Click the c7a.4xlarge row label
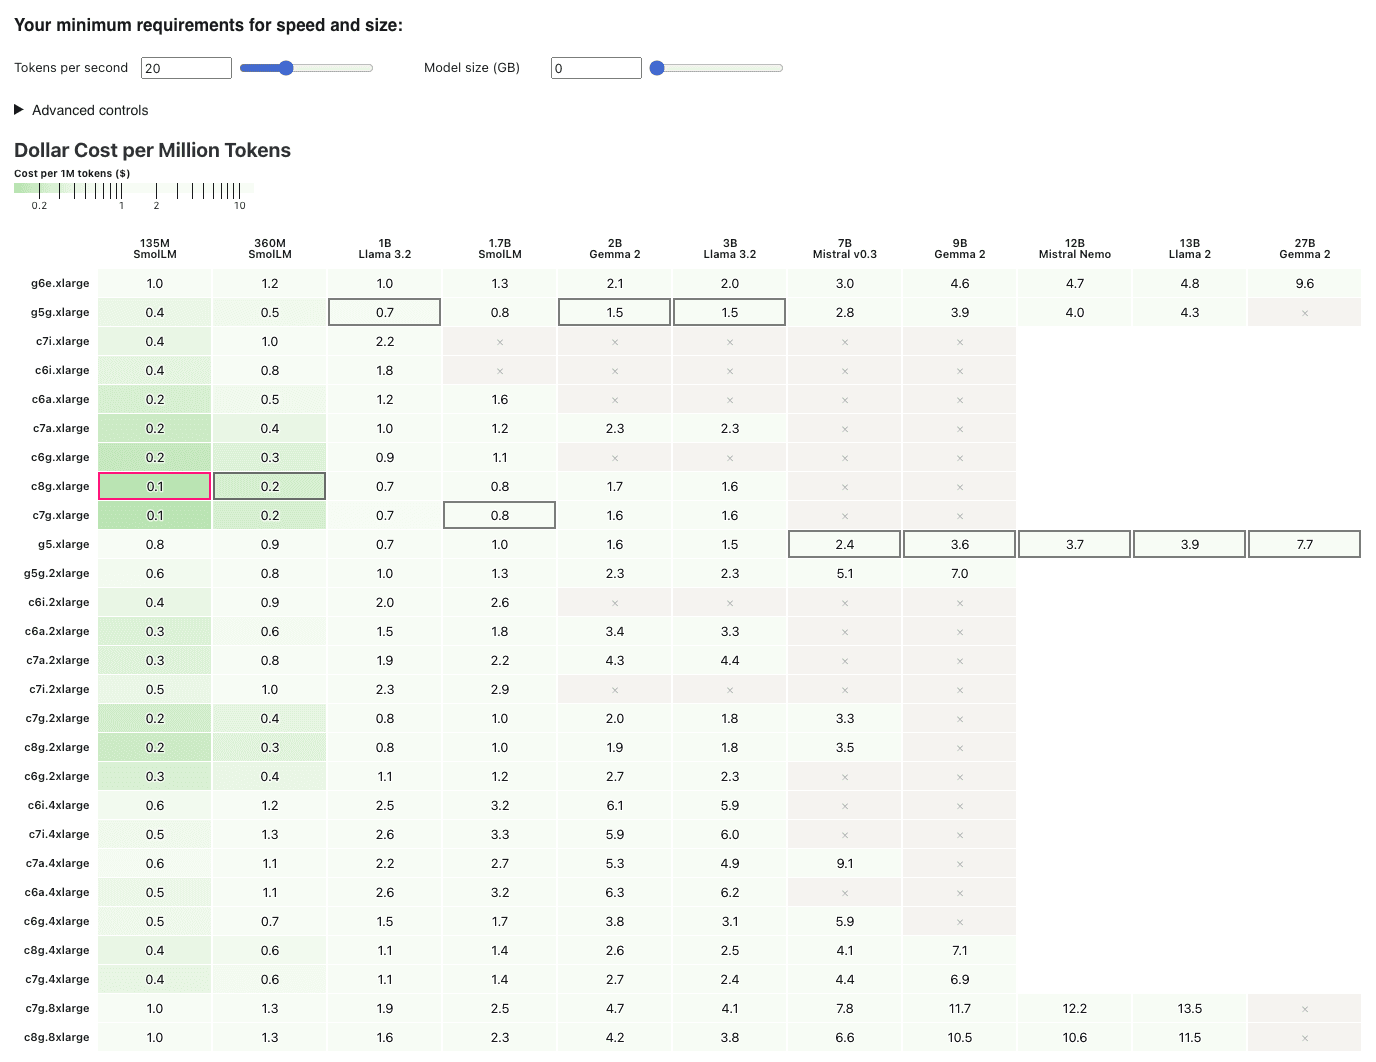This screenshot has height=1062, width=1376. (x=57, y=863)
